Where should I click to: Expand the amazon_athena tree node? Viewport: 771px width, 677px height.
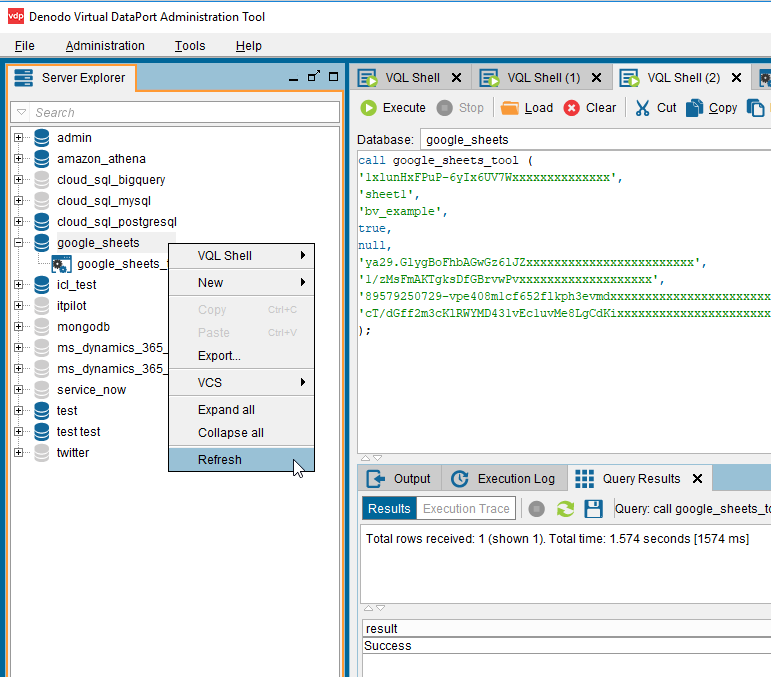(19, 159)
